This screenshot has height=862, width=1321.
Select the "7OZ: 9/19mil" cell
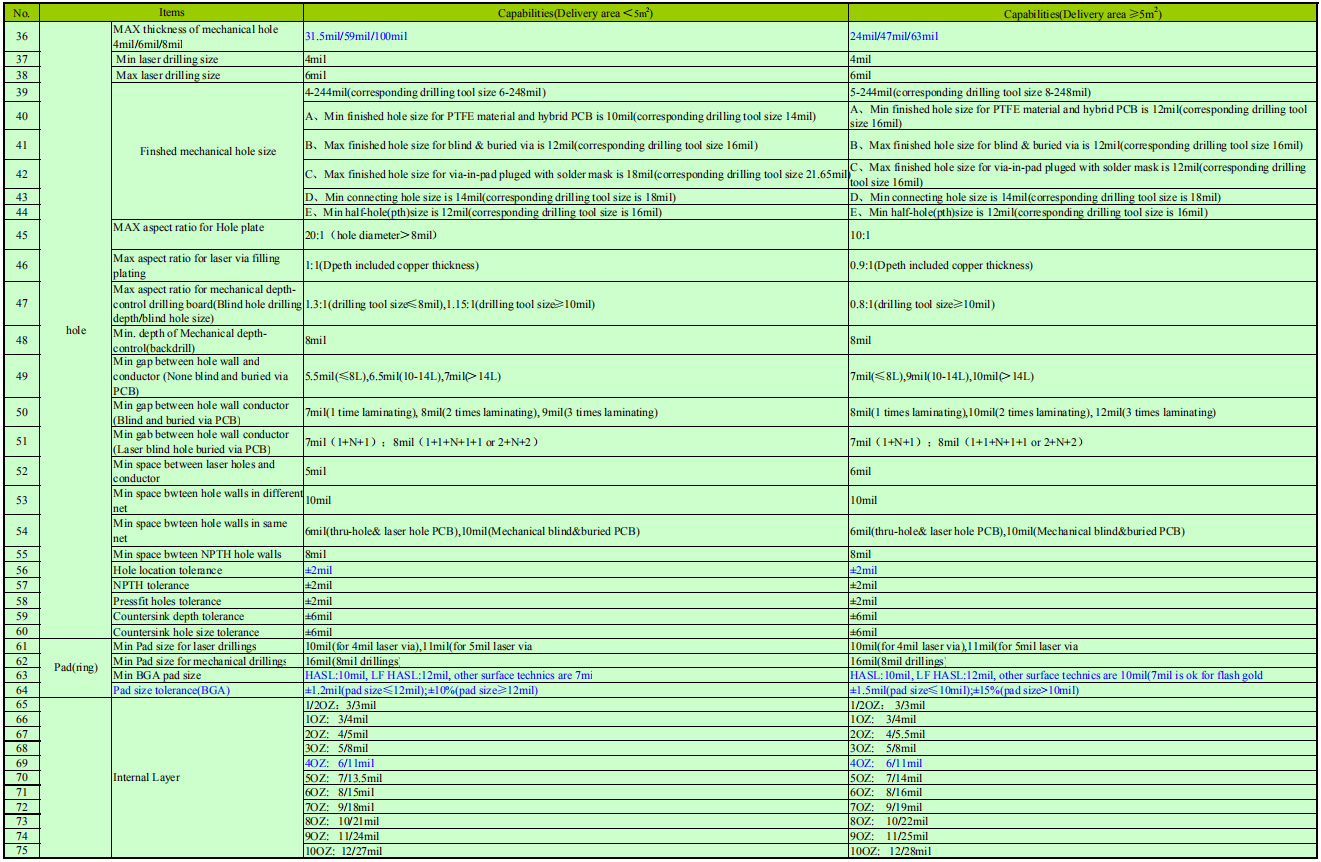click(x=1082, y=807)
